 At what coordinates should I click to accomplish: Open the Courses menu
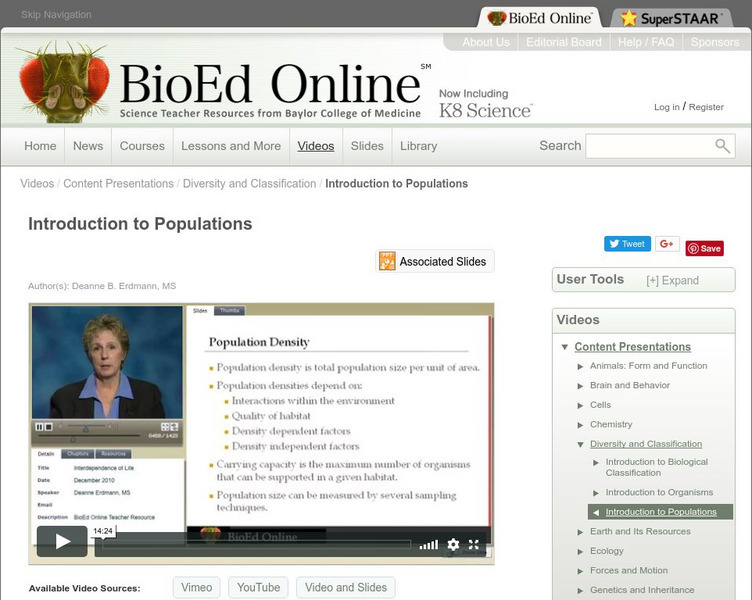click(x=142, y=146)
